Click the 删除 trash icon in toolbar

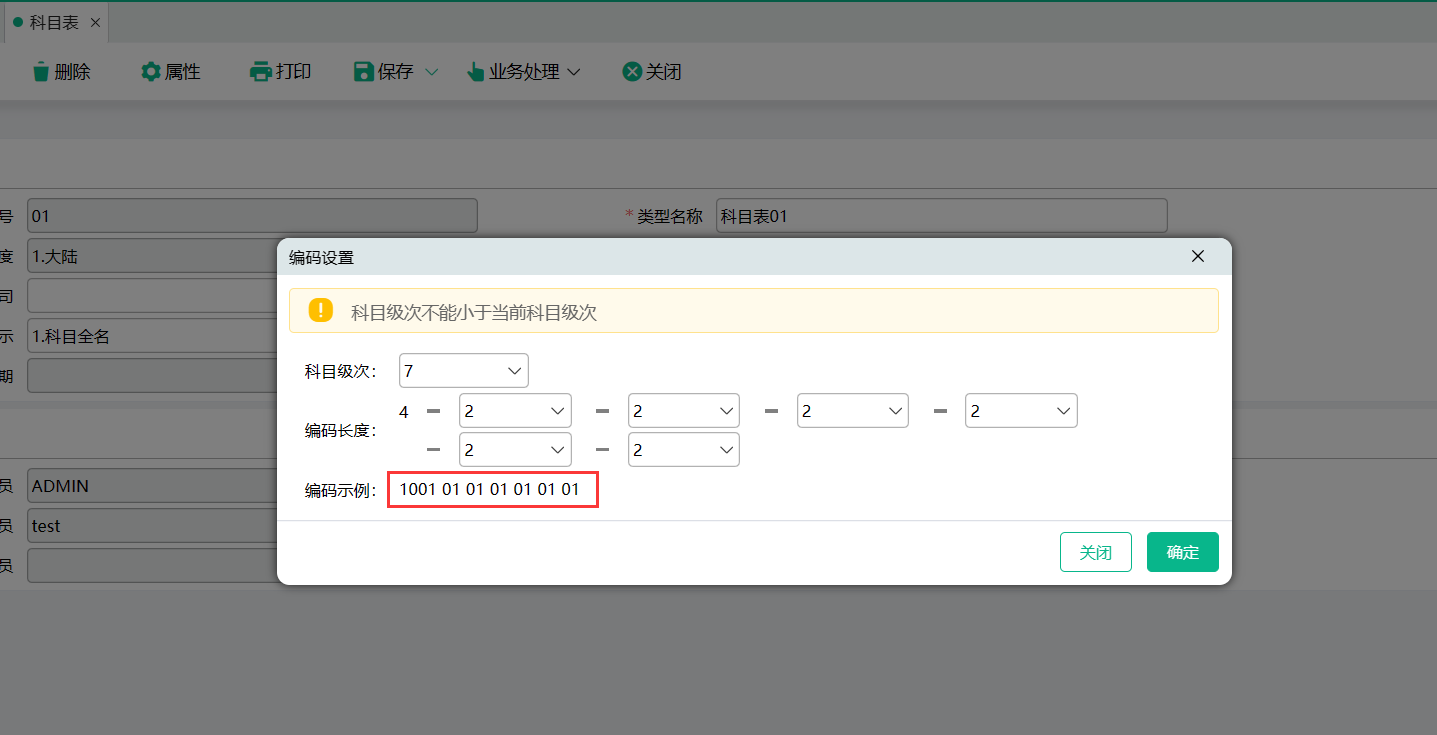(x=41, y=72)
